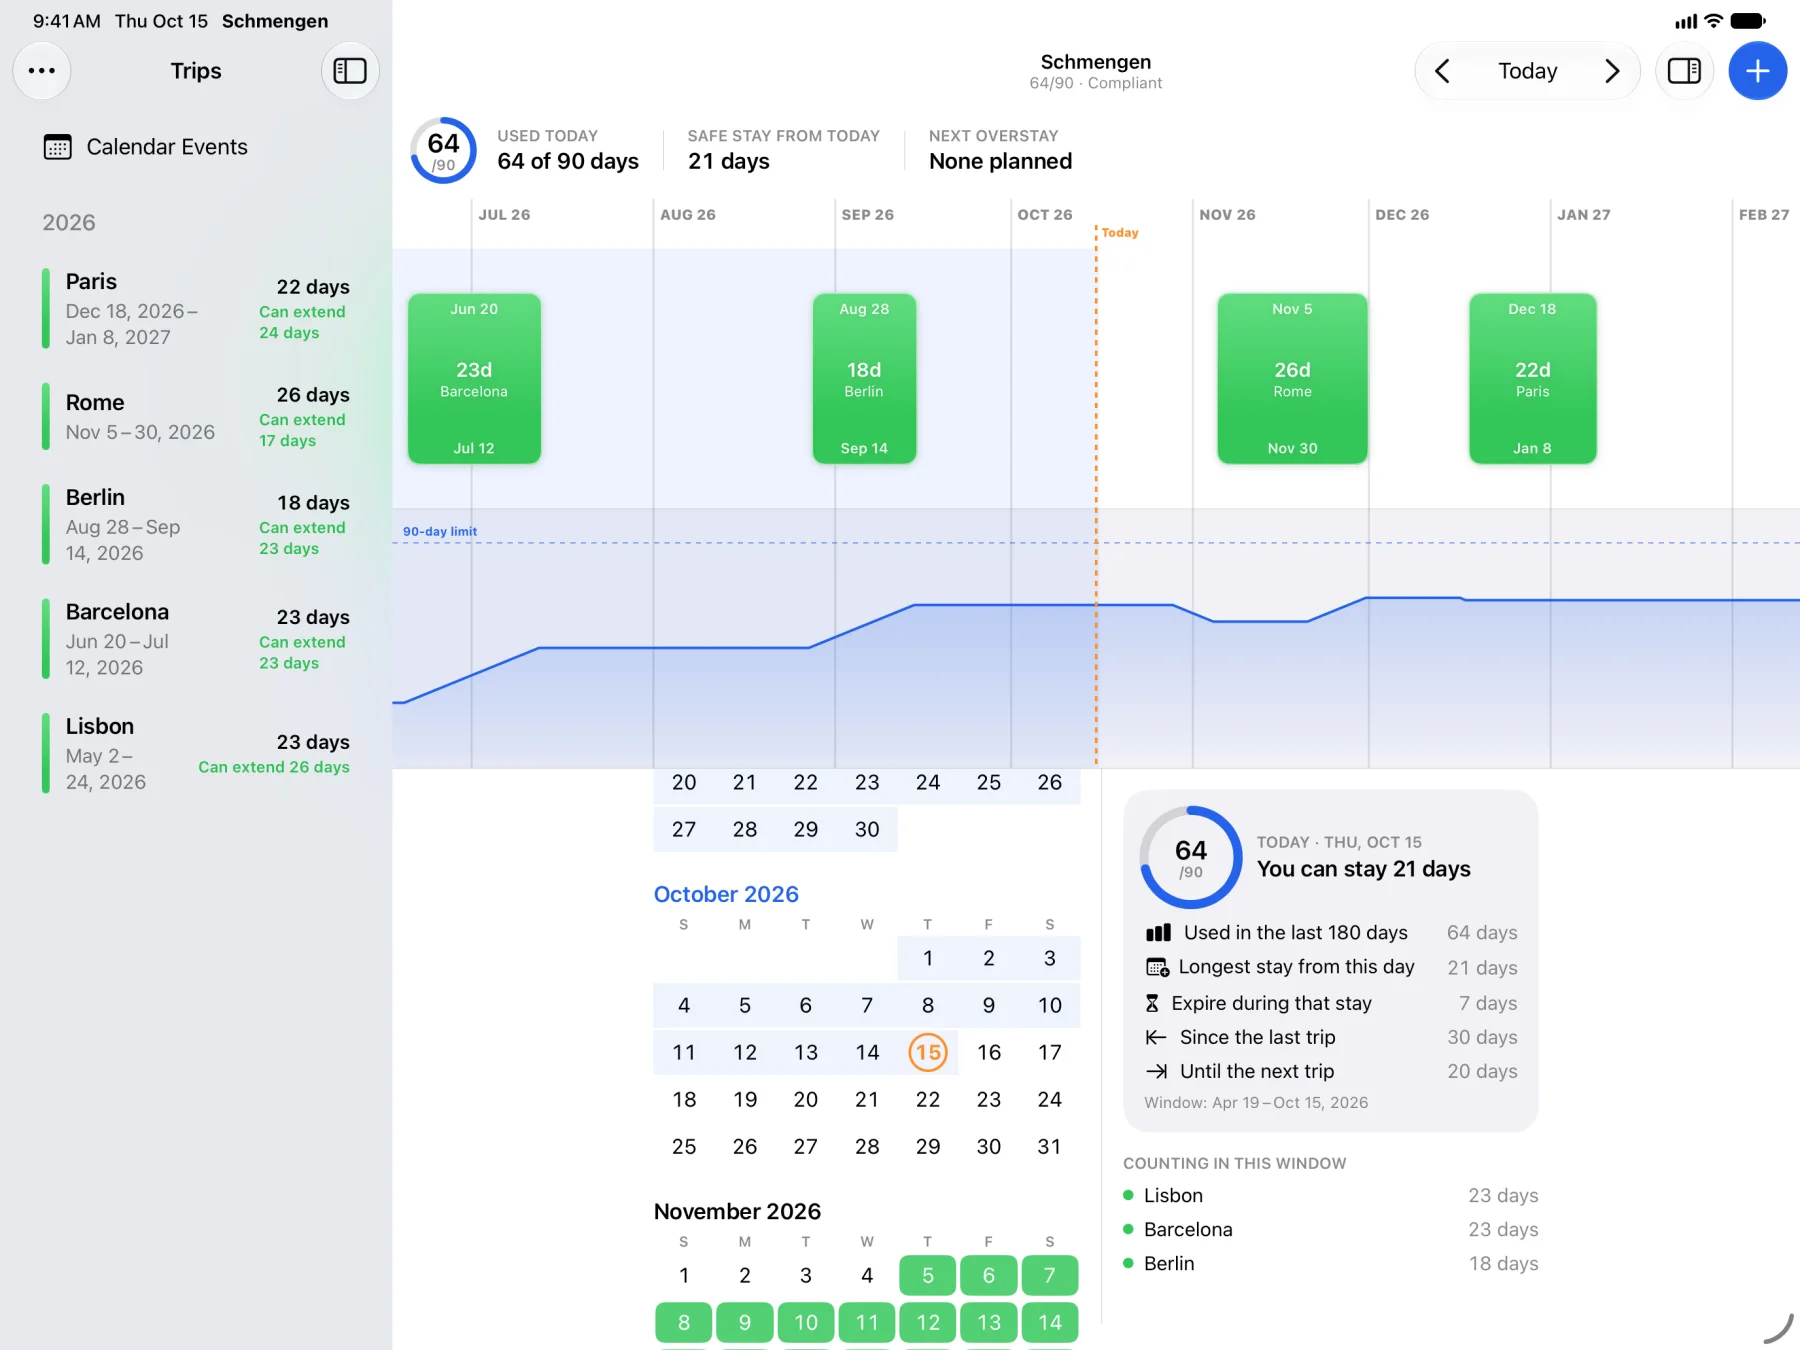Click Lisbon in counting window list

pos(1330,1195)
